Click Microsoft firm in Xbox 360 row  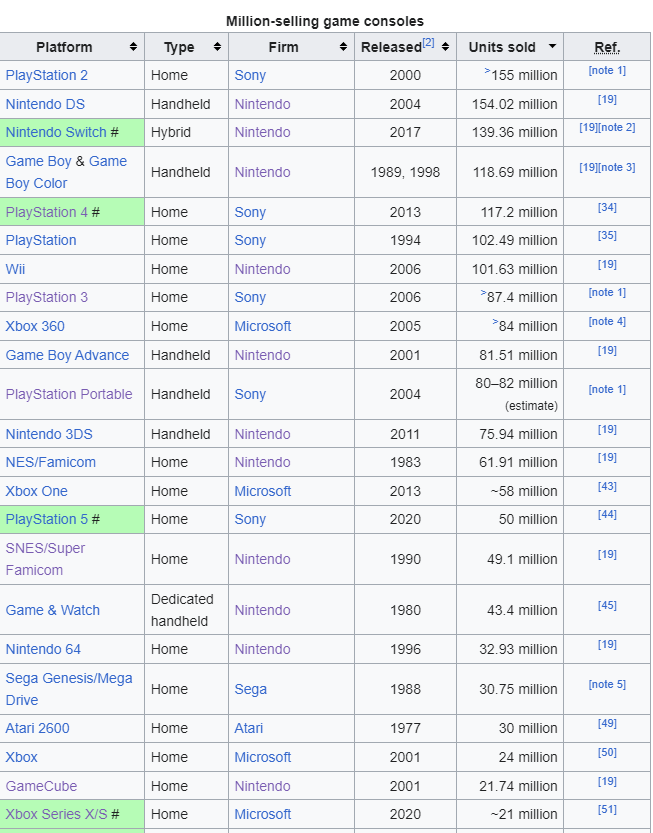click(x=262, y=326)
